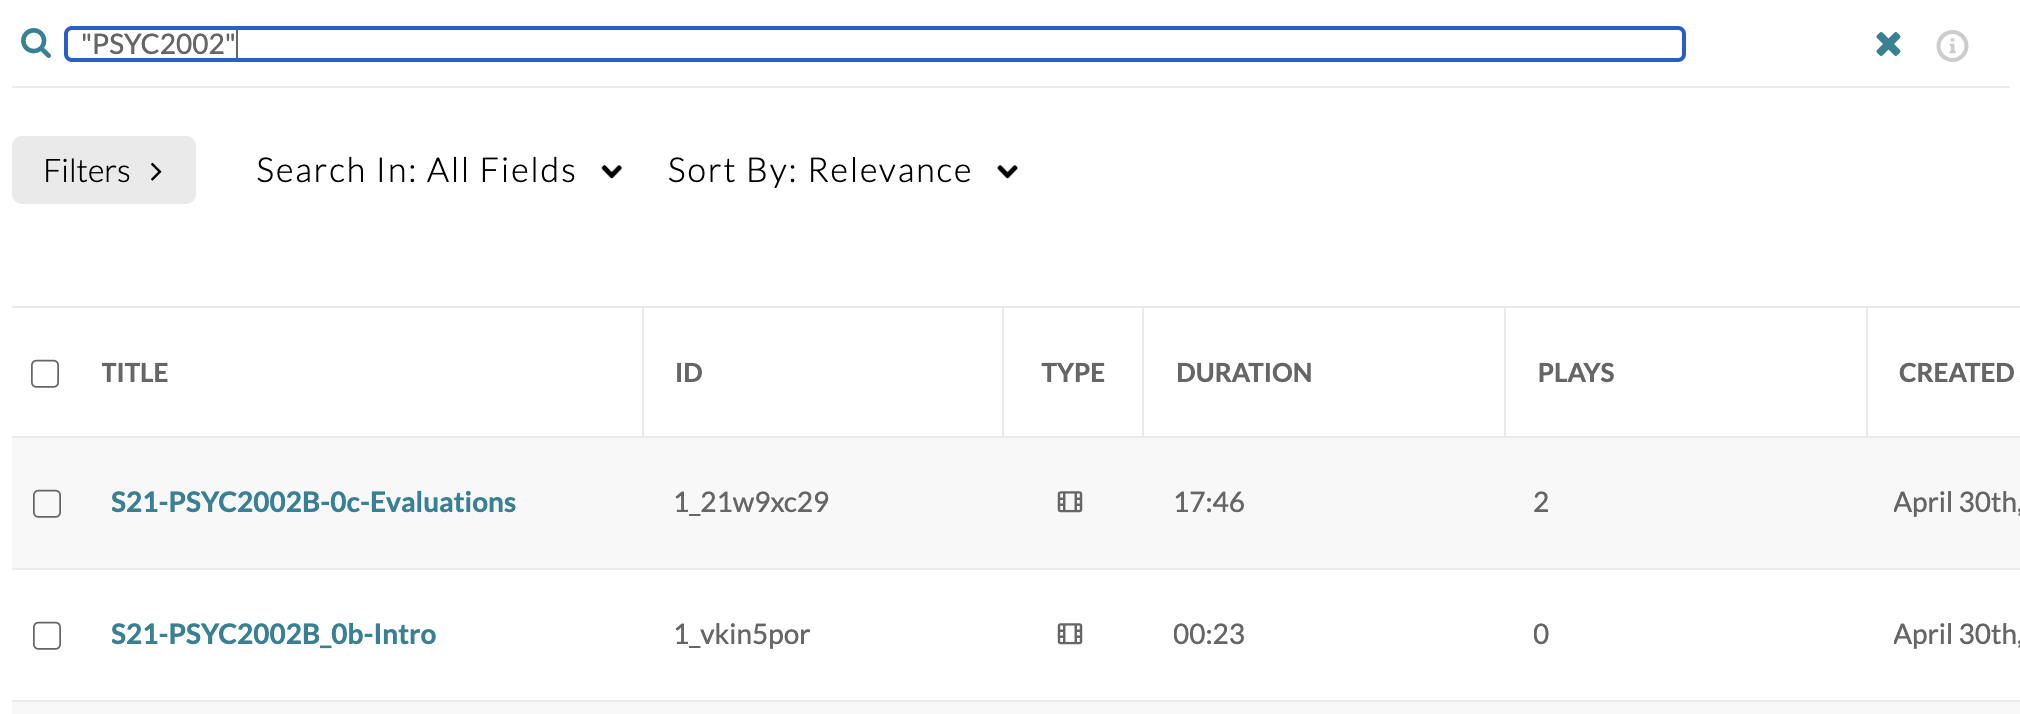Expand the Filters panel
The image size is (2020, 714).
coord(104,171)
